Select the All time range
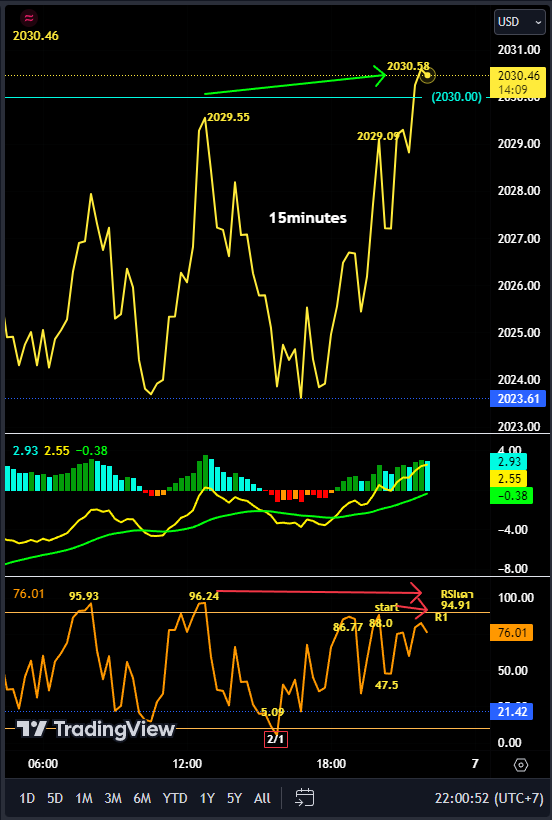This screenshot has height=820, width=552. click(262, 798)
